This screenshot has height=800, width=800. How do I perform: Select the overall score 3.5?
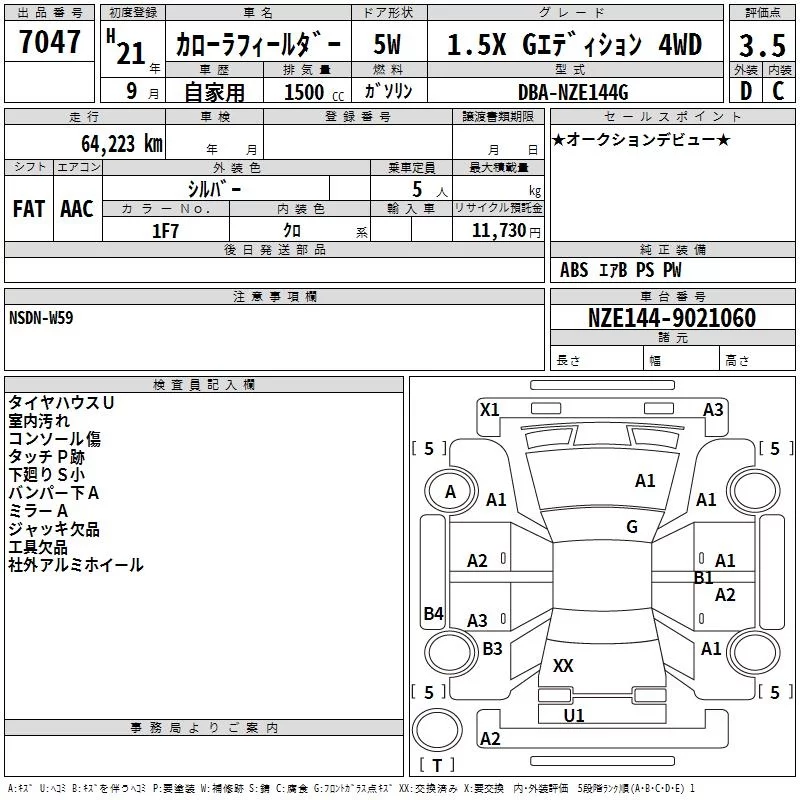(762, 46)
